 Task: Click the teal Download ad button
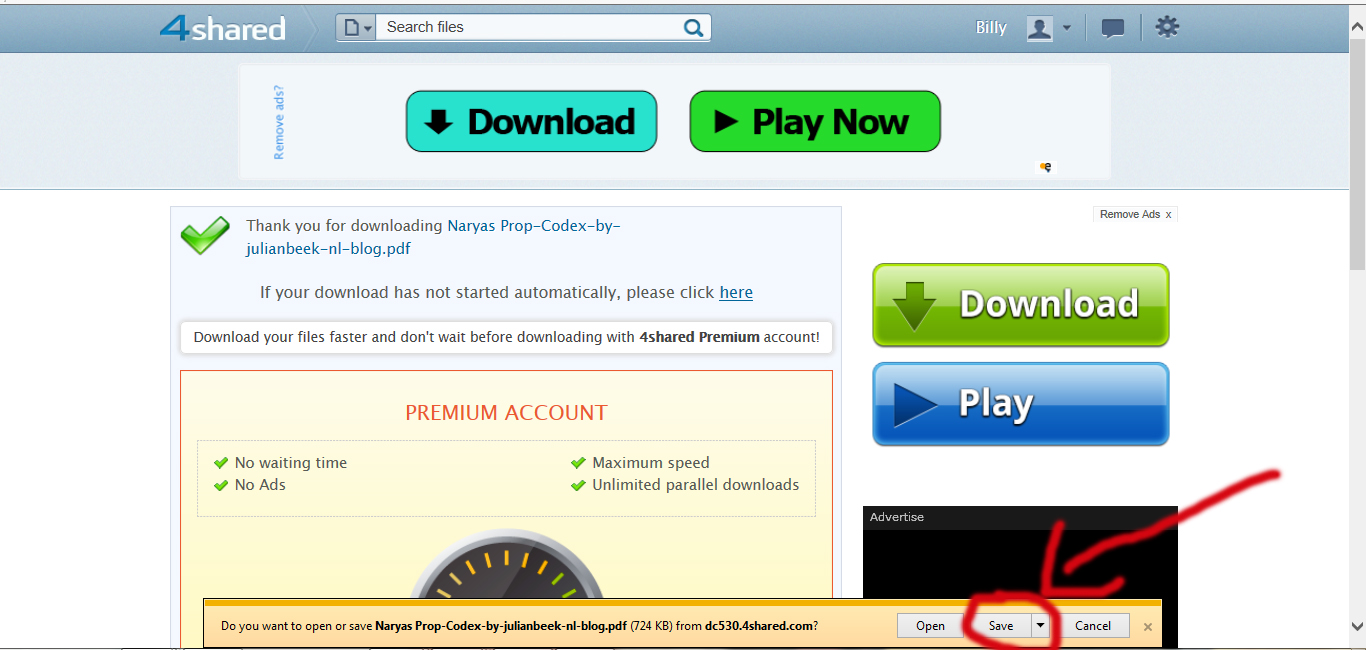click(531, 121)
